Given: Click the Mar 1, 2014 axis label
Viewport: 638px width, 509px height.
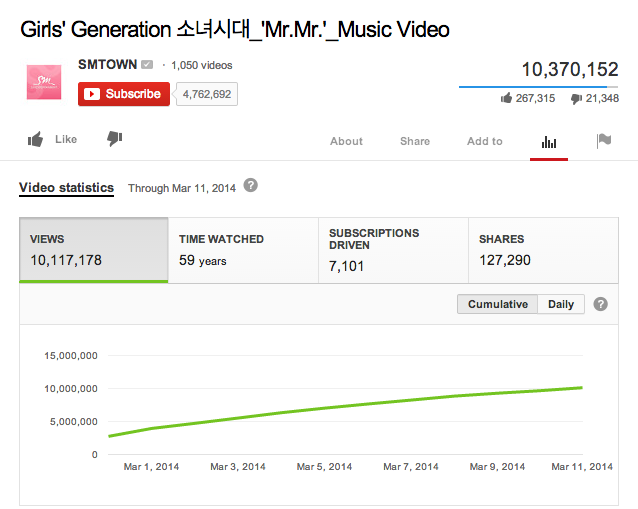Looking at the screenshot, I should click(x=151, y=467).
